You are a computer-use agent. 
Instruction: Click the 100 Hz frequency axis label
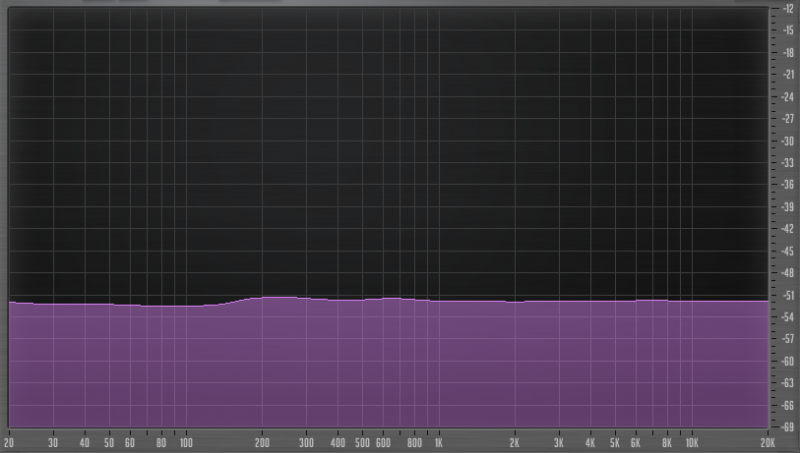pyautogui.click(x=186, y=442)
